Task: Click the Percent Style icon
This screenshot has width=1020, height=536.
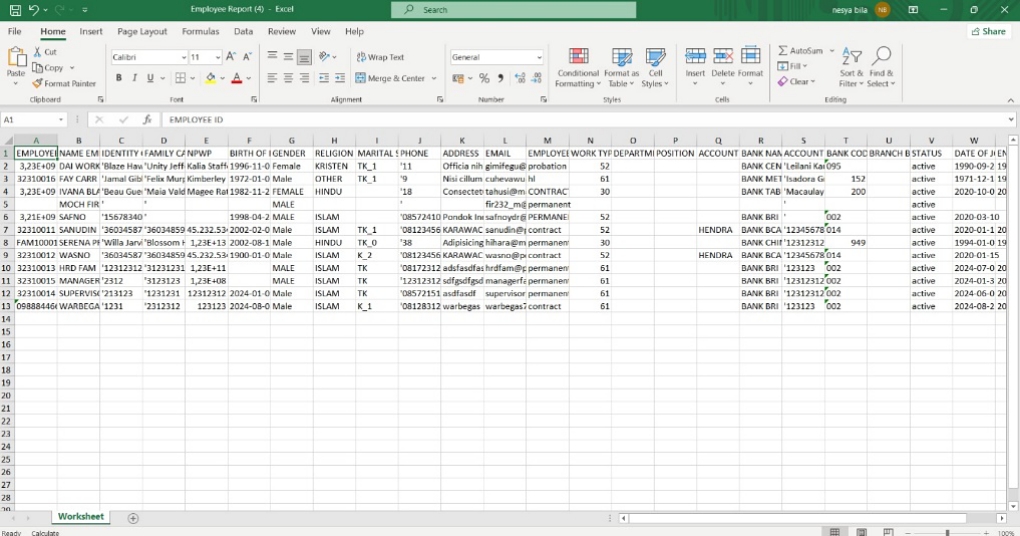Action: click(x=484, y=78)
